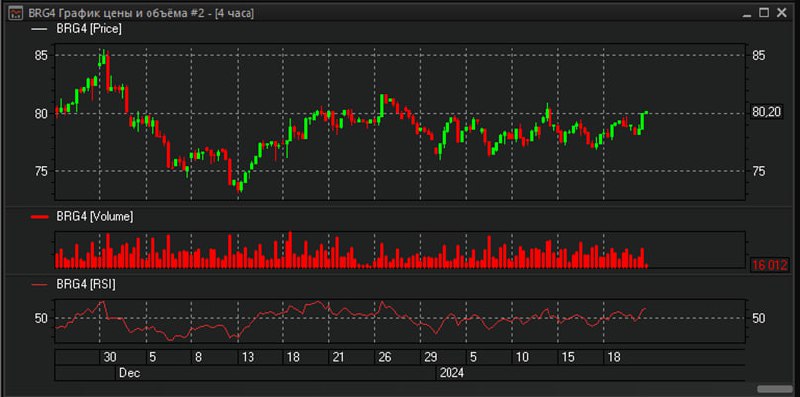Click the left RSI 50 level label
The image size is (800, 397).
[41, 318]
